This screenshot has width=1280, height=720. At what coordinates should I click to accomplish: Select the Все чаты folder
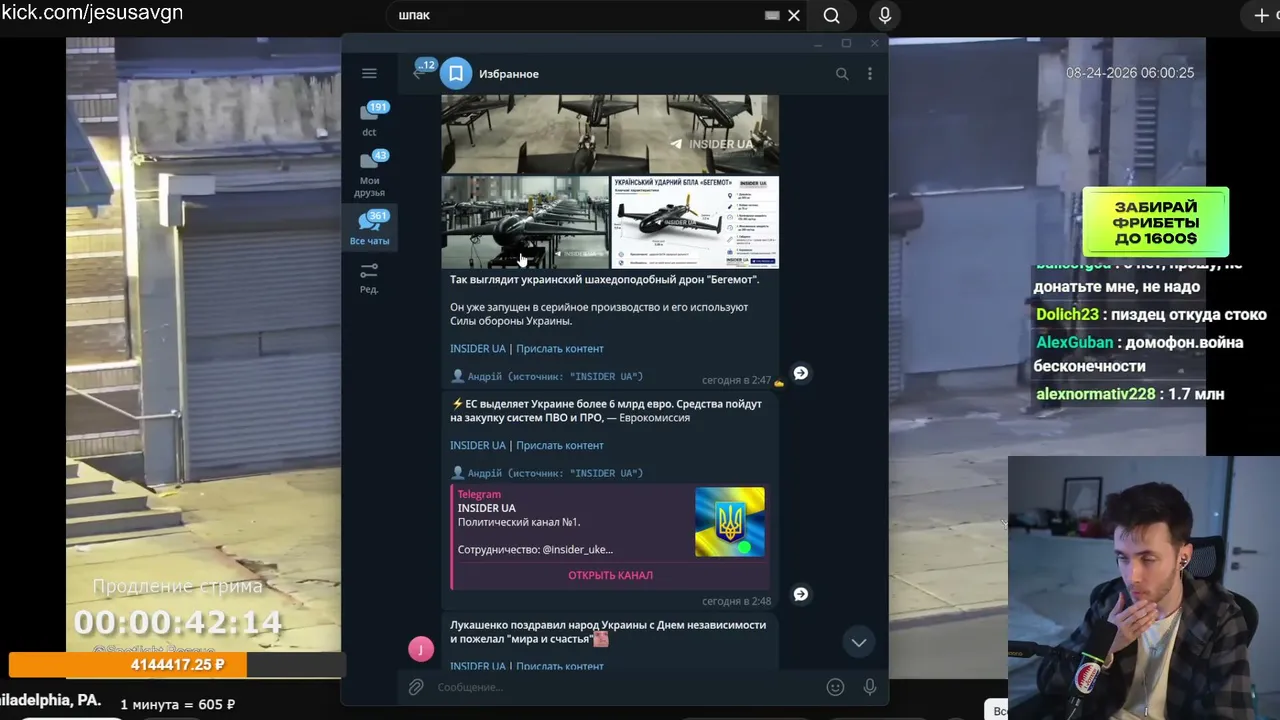(x=369, y=228)
